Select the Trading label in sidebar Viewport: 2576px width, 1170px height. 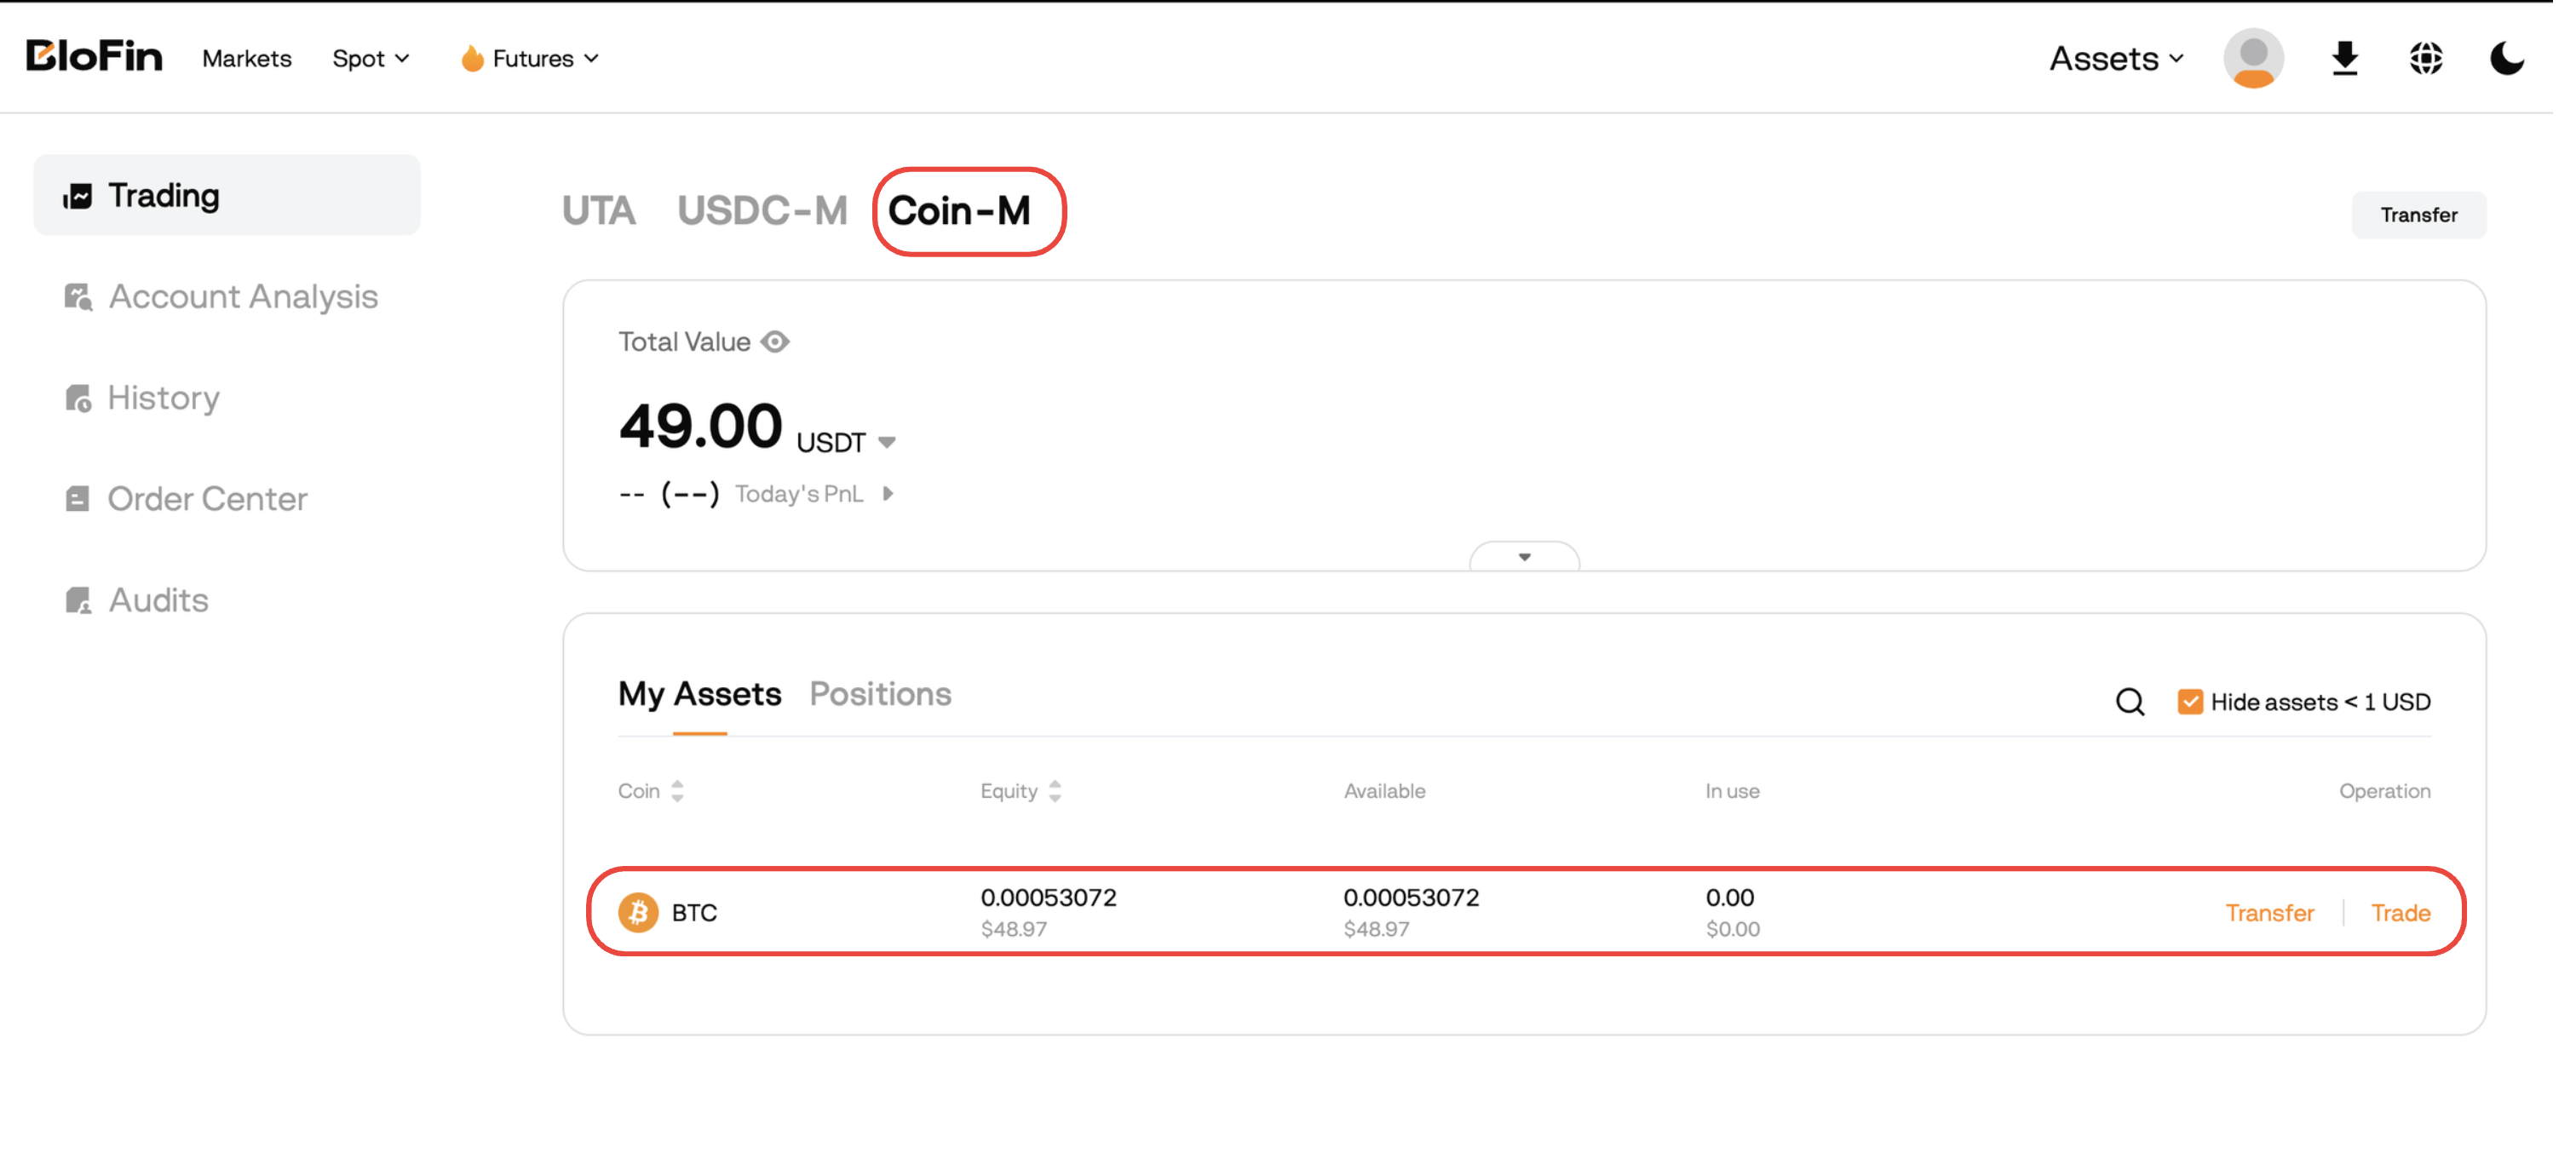(164, 196)
